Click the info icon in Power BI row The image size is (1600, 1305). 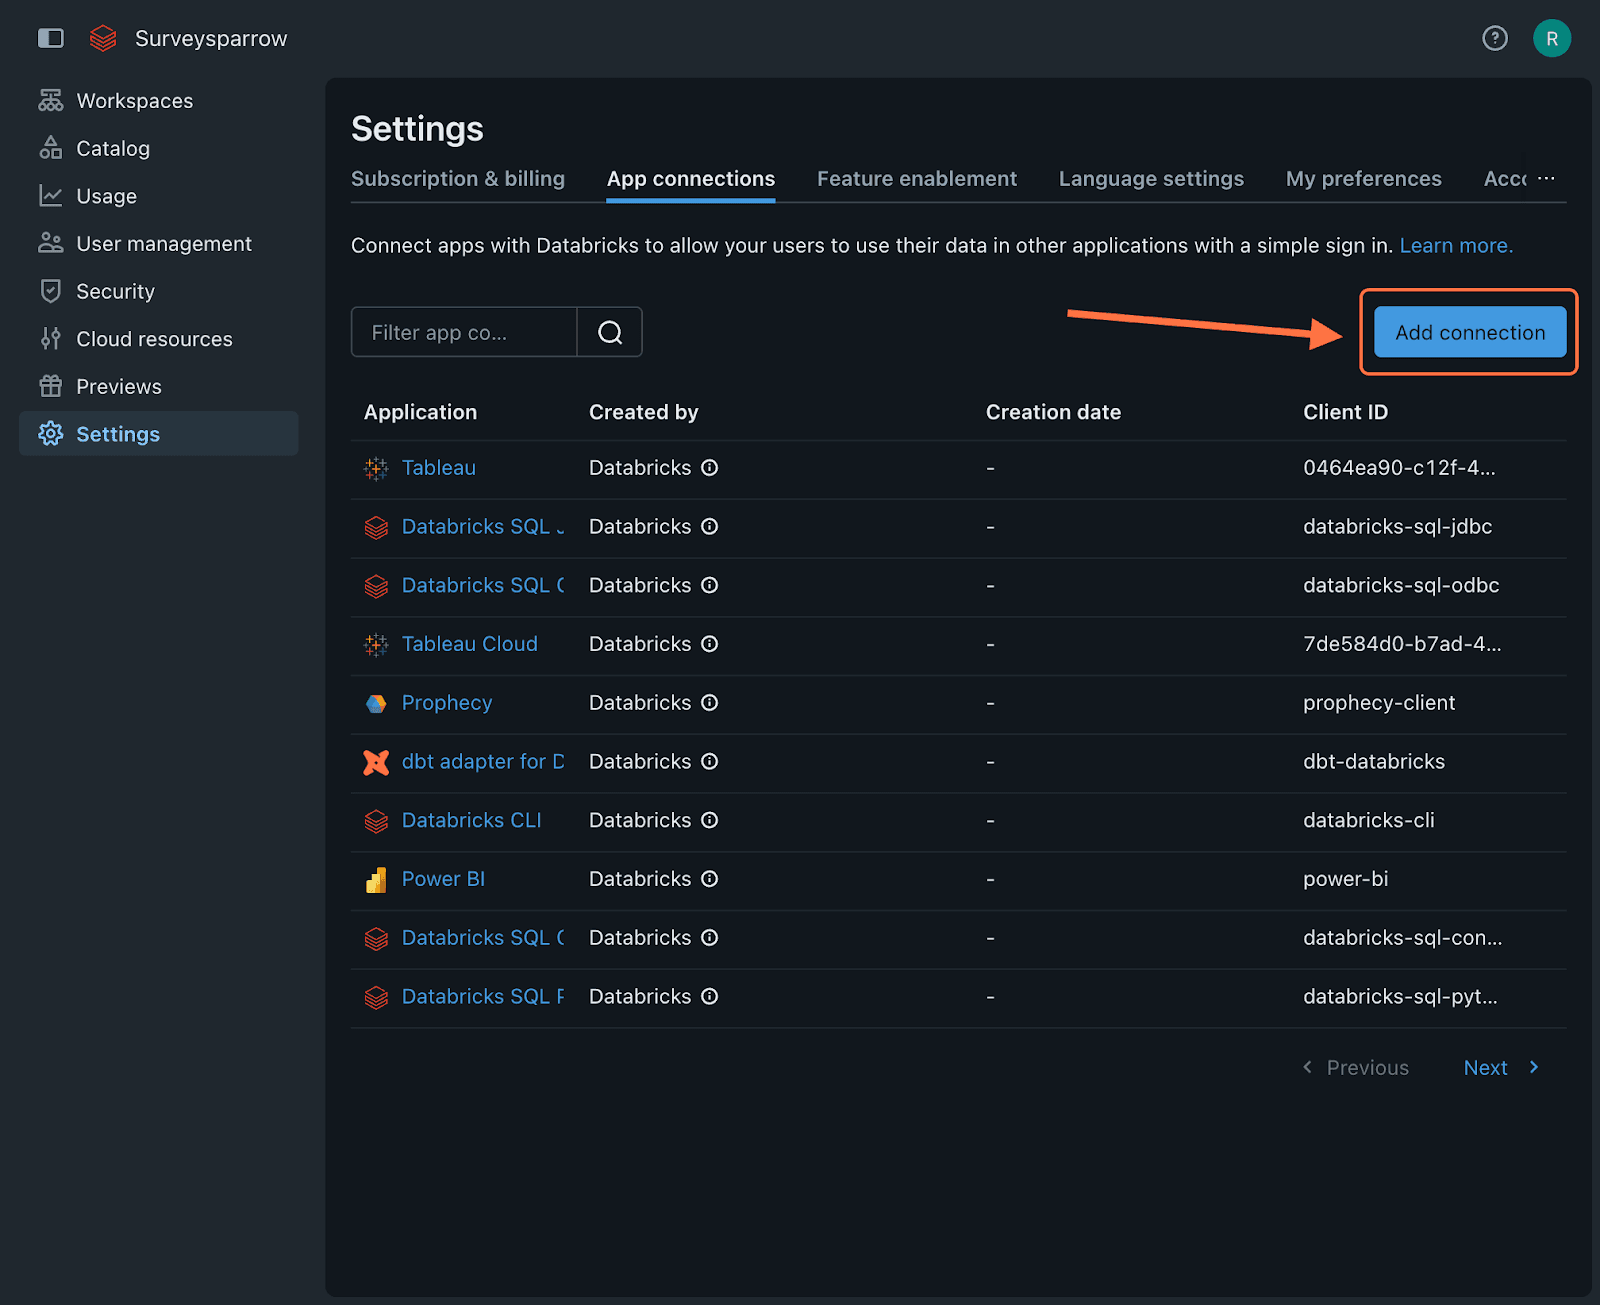pyautogui.click(x=710, y=879)
